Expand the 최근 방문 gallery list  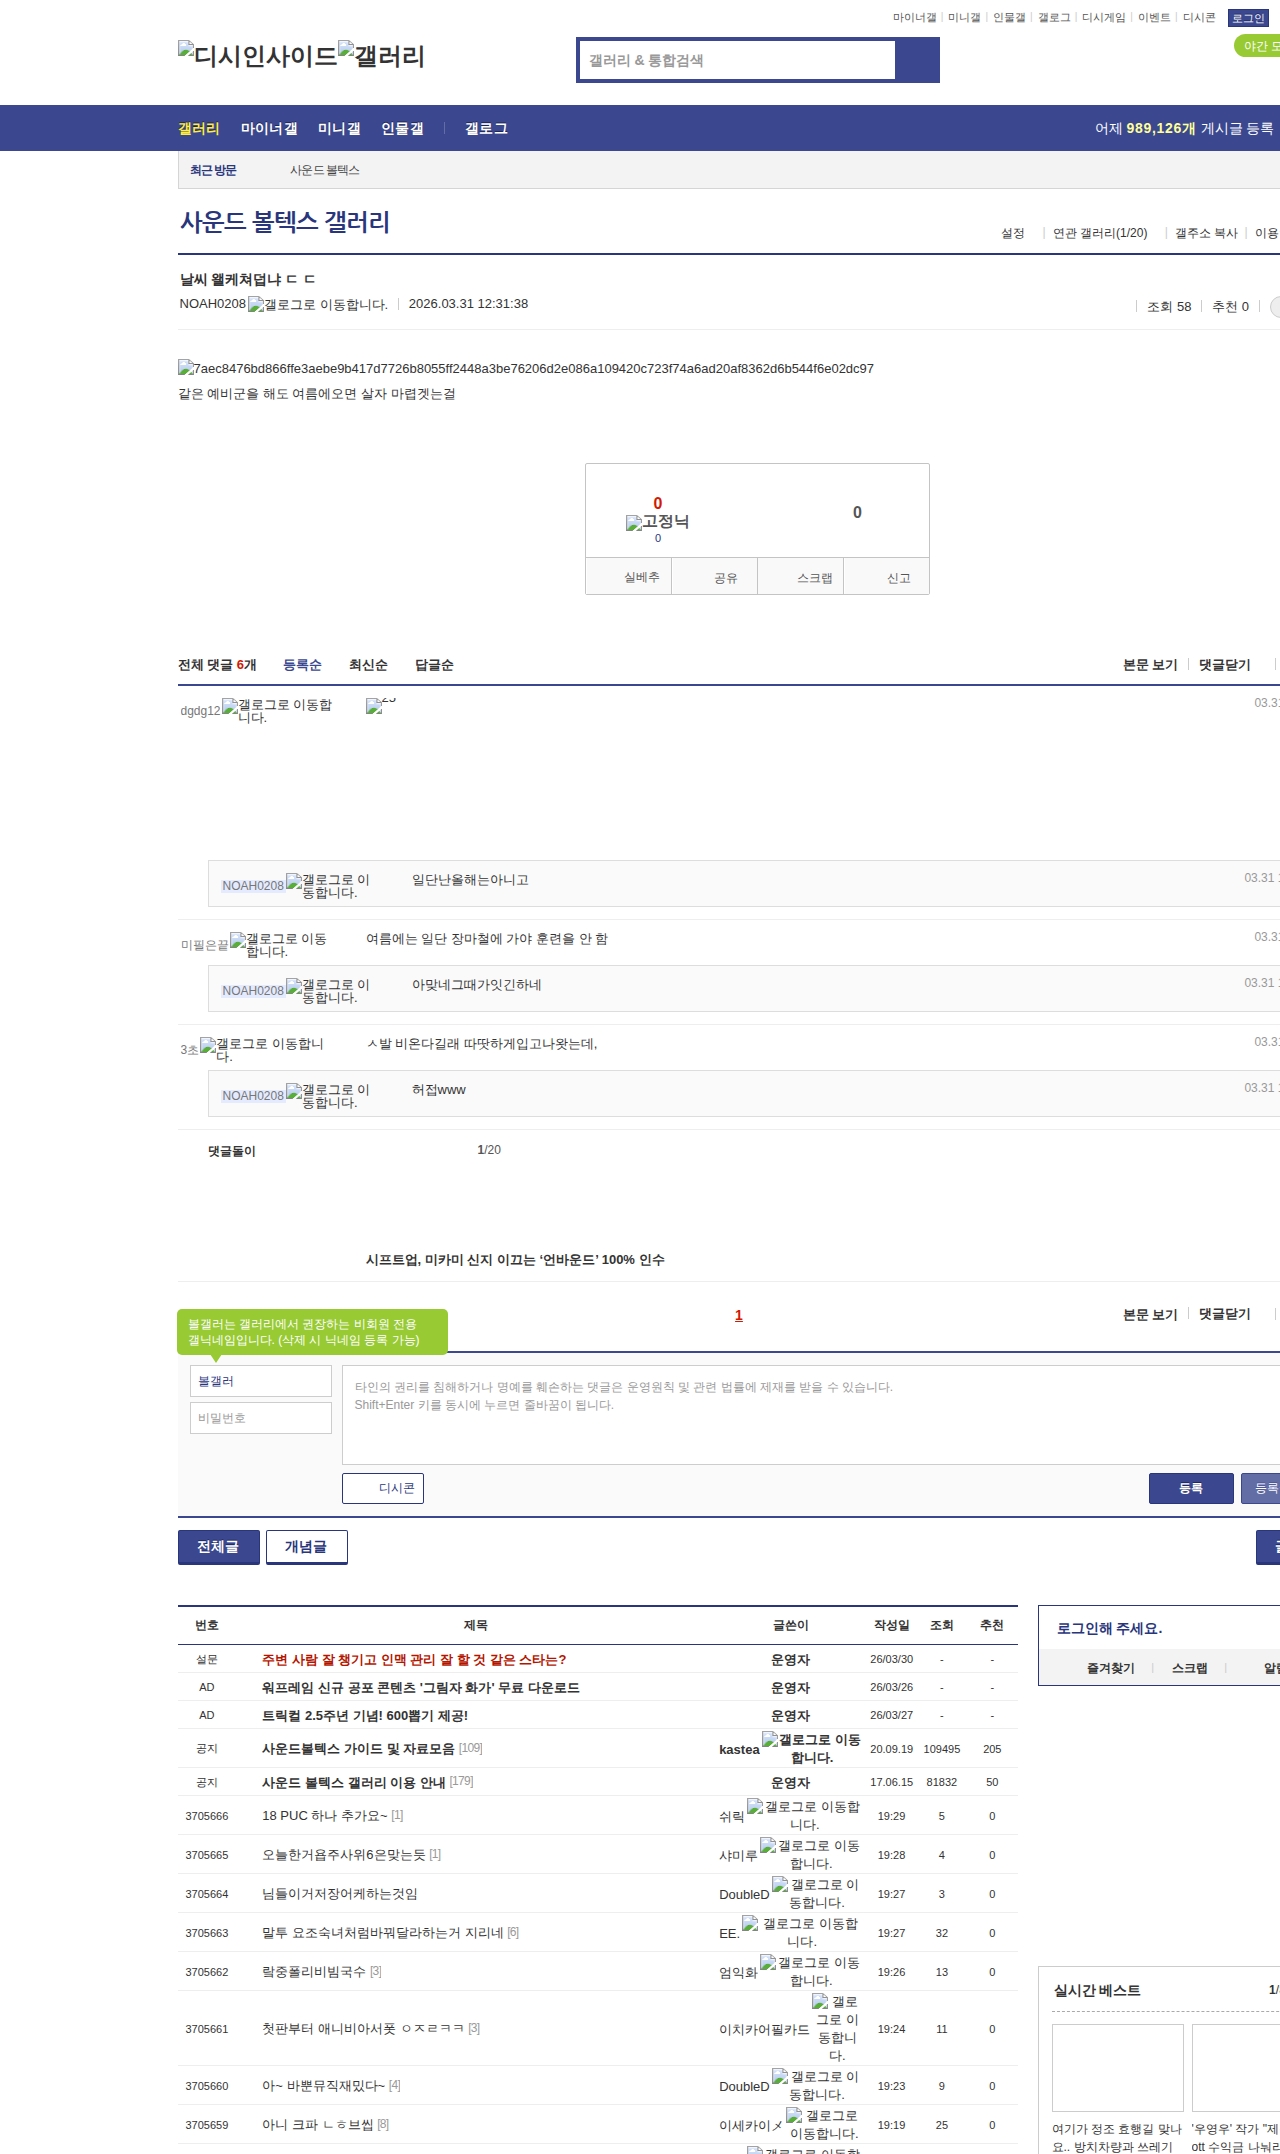[213, 171]
